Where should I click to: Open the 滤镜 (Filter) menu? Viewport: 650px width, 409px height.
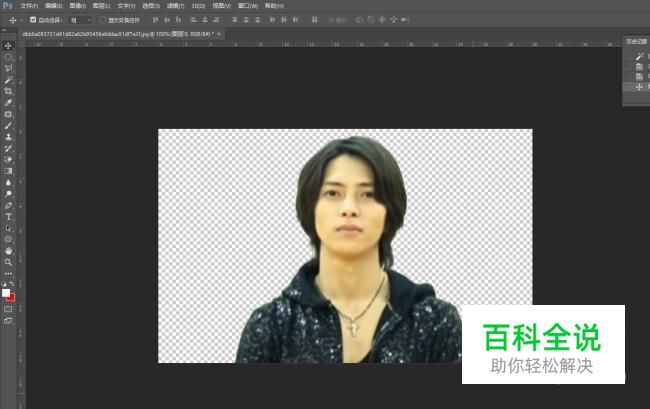pyautogui.click(x=175, y=6)
